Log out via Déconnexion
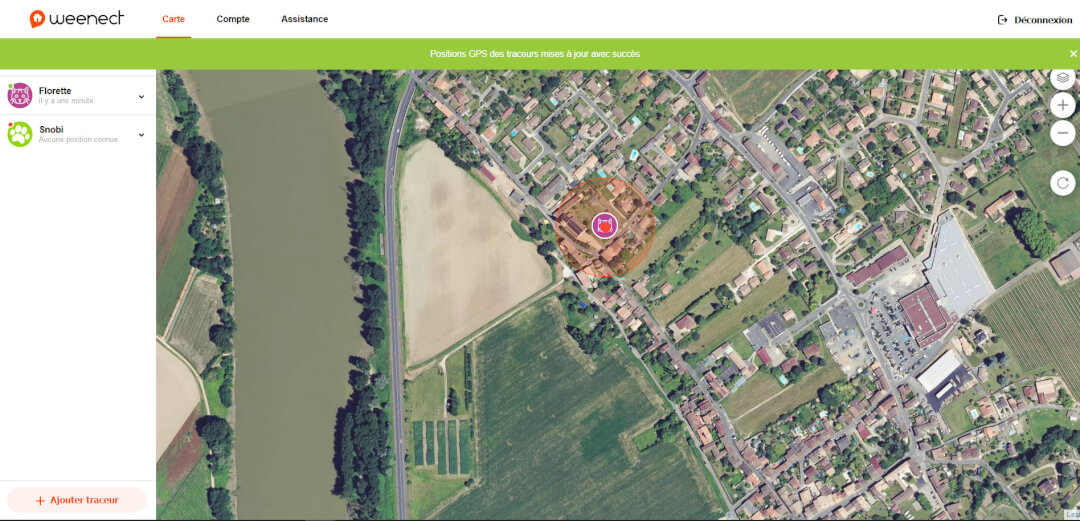The height and width of the screenshot is (521, 1080). (1035, 20)
